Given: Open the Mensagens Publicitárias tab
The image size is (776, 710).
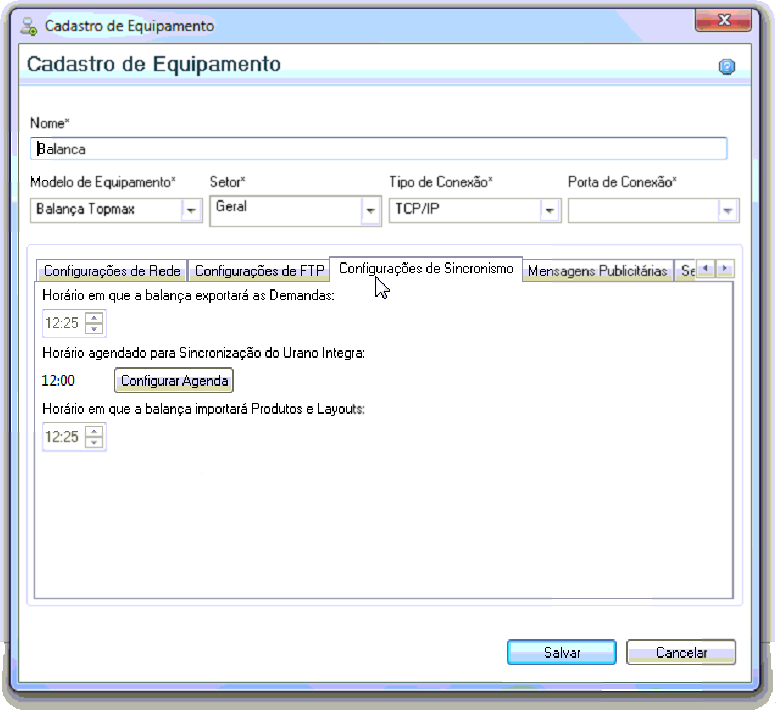Looking at the screenshot, I should point(597,271).
